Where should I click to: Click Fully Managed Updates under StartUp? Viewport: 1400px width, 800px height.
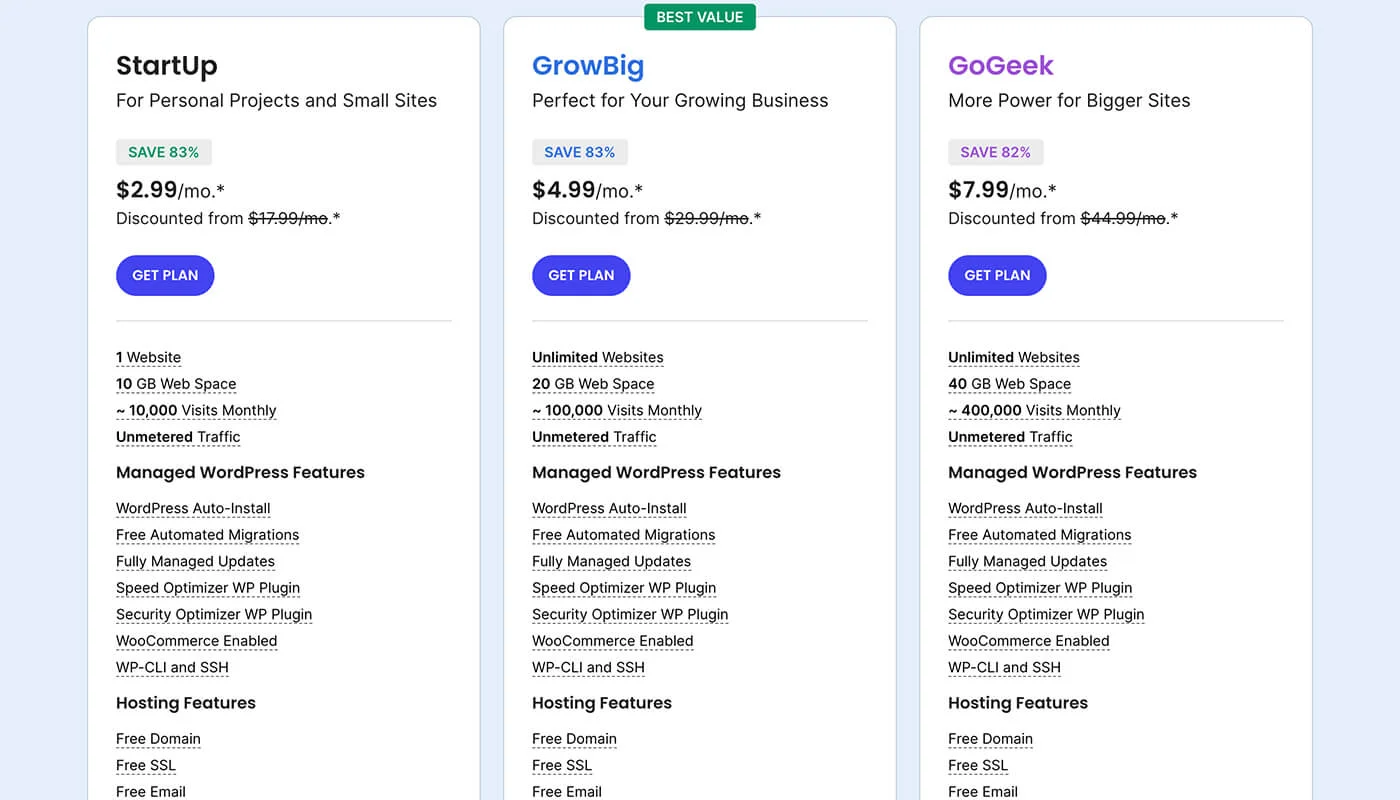click(195, 561)
